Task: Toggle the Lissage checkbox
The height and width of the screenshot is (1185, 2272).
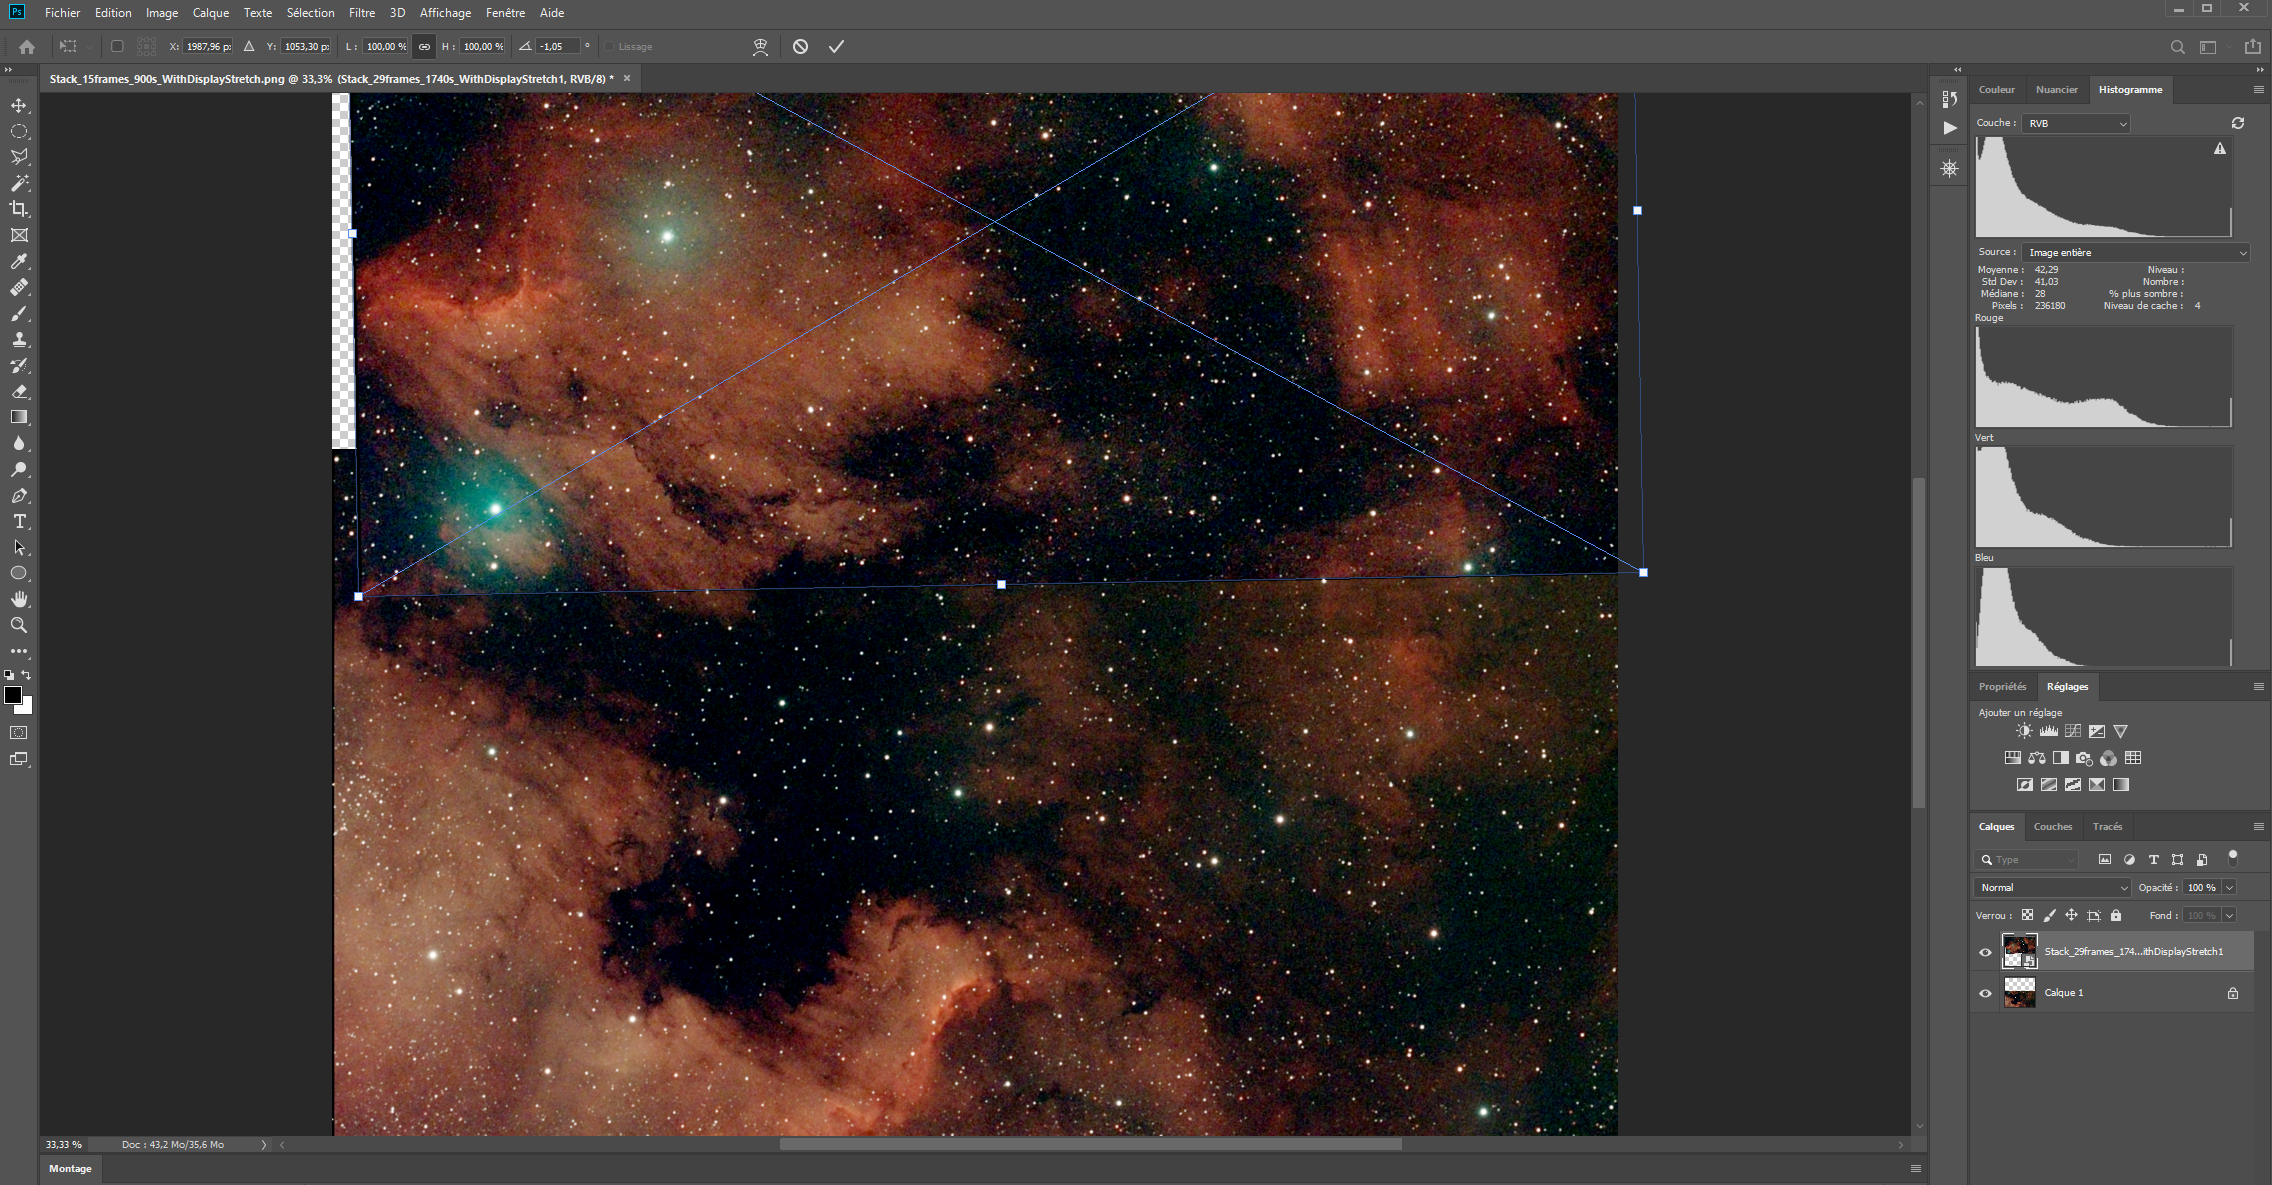Action: (x=610, y=47)
